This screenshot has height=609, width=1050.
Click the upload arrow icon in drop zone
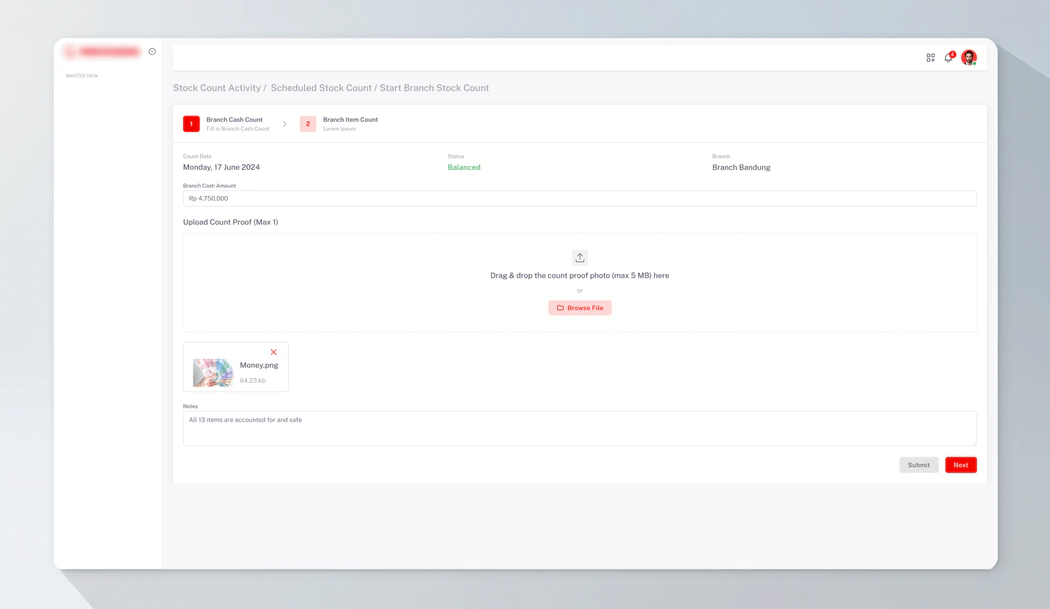point(580,257)
